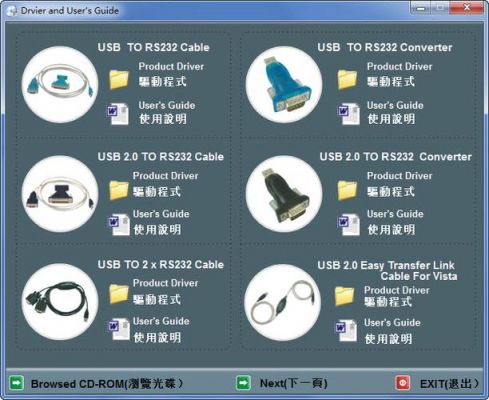Open driver folder icon for USB TO RS232 Converter
489x400 pixels.
pyautogui.click(x=347, y=80)
